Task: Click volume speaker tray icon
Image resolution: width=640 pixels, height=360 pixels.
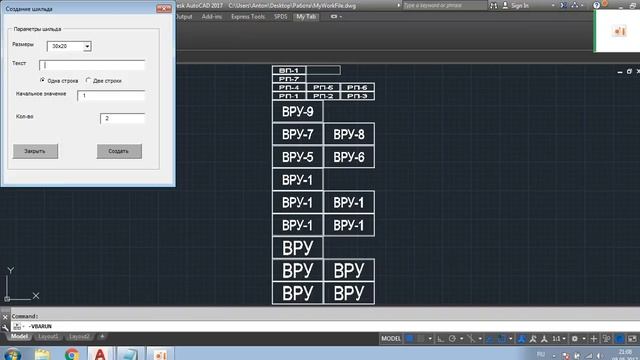Action: pyautogui.click(x=600, y=356)
